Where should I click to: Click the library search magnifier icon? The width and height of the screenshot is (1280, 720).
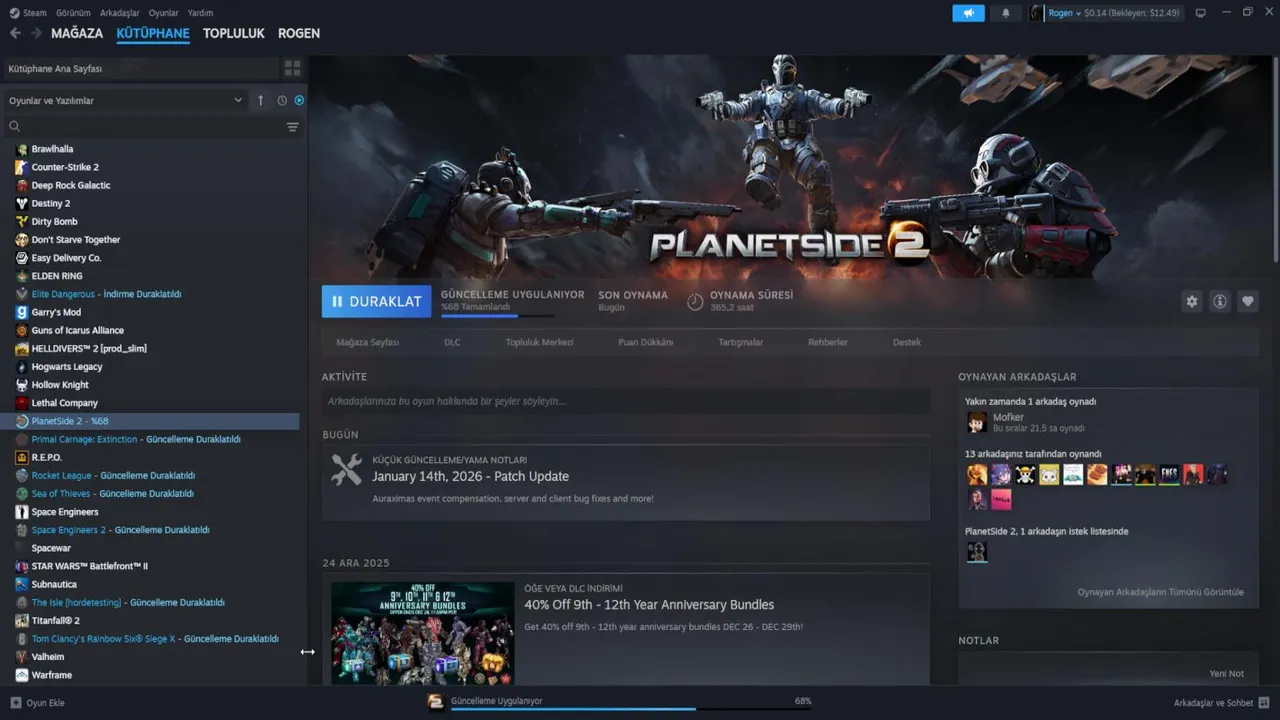(x=14, y=127)
